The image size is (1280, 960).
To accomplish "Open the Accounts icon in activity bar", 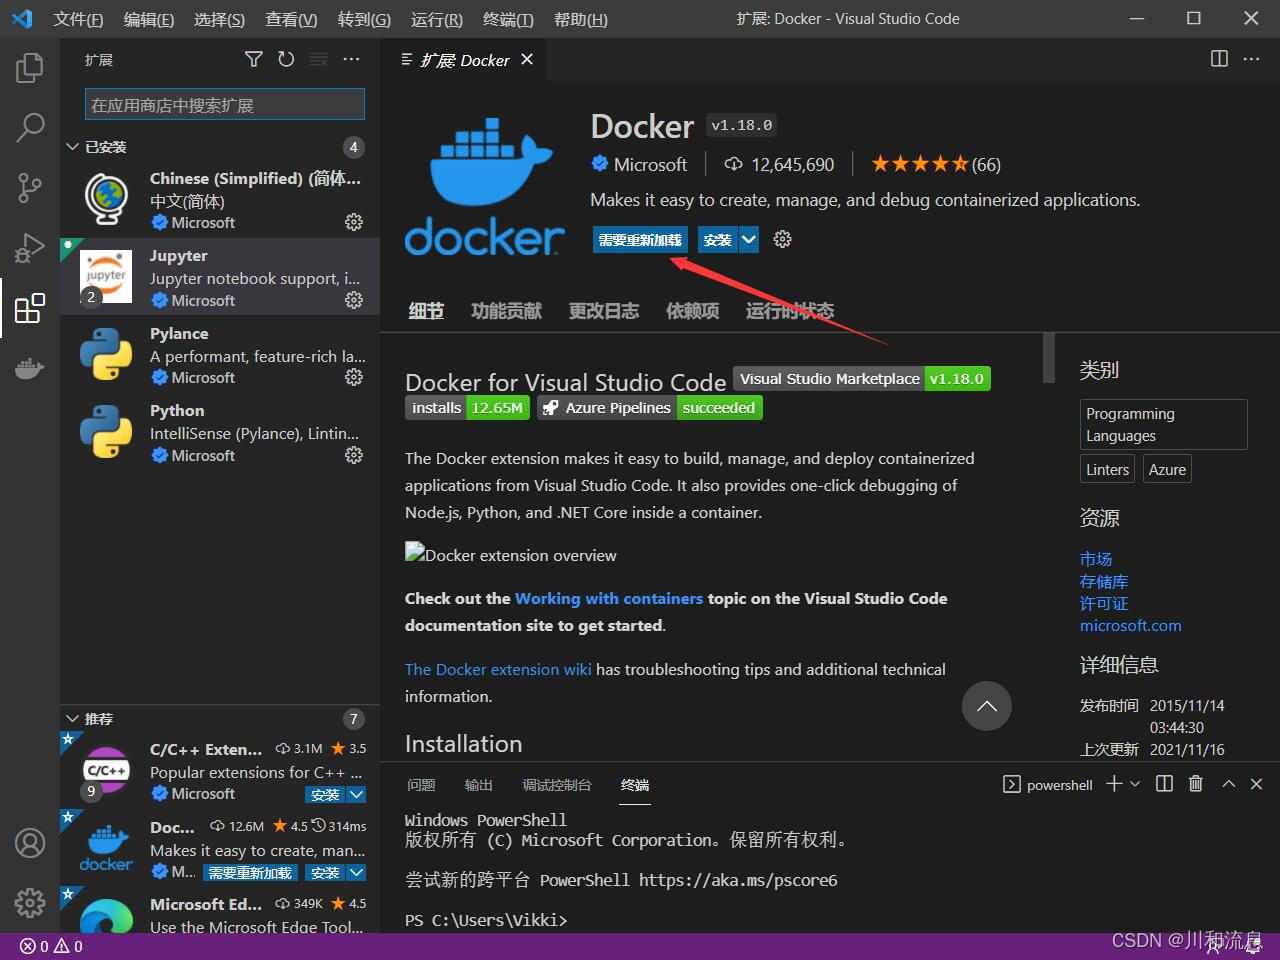I will tap(30, 843).
